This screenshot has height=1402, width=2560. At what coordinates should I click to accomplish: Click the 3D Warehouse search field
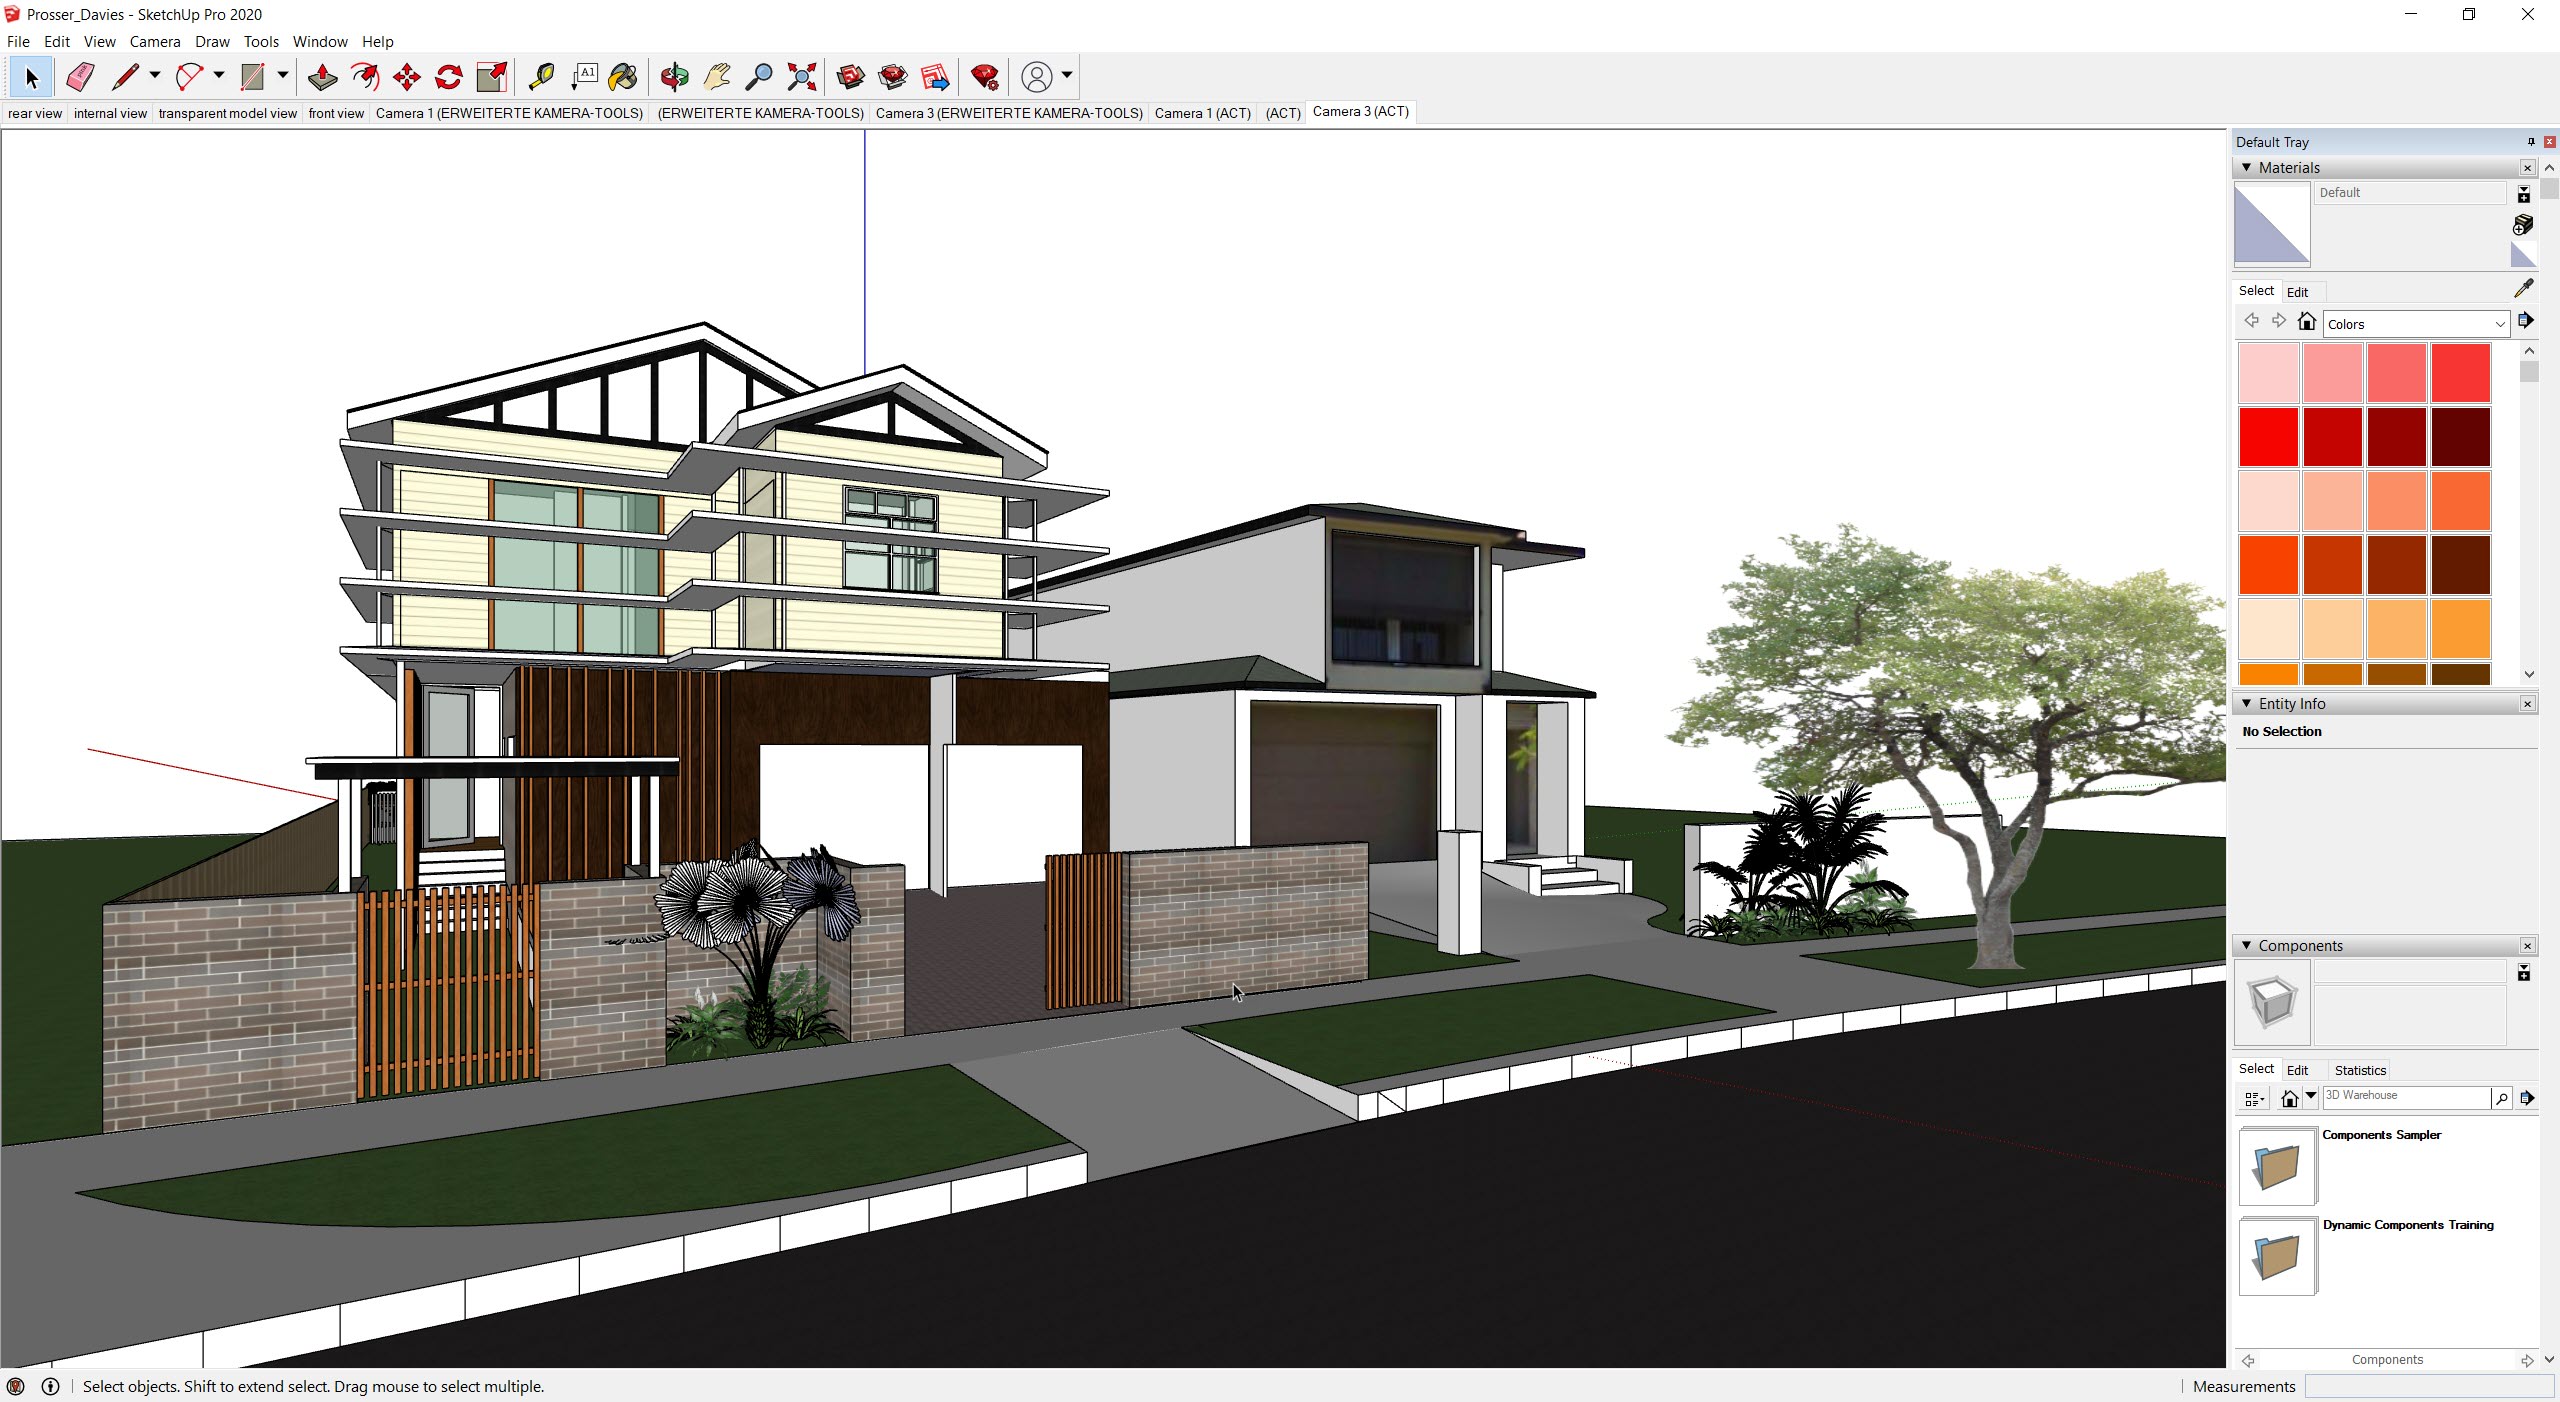pyautogui.click(x=2405, y=1097)
